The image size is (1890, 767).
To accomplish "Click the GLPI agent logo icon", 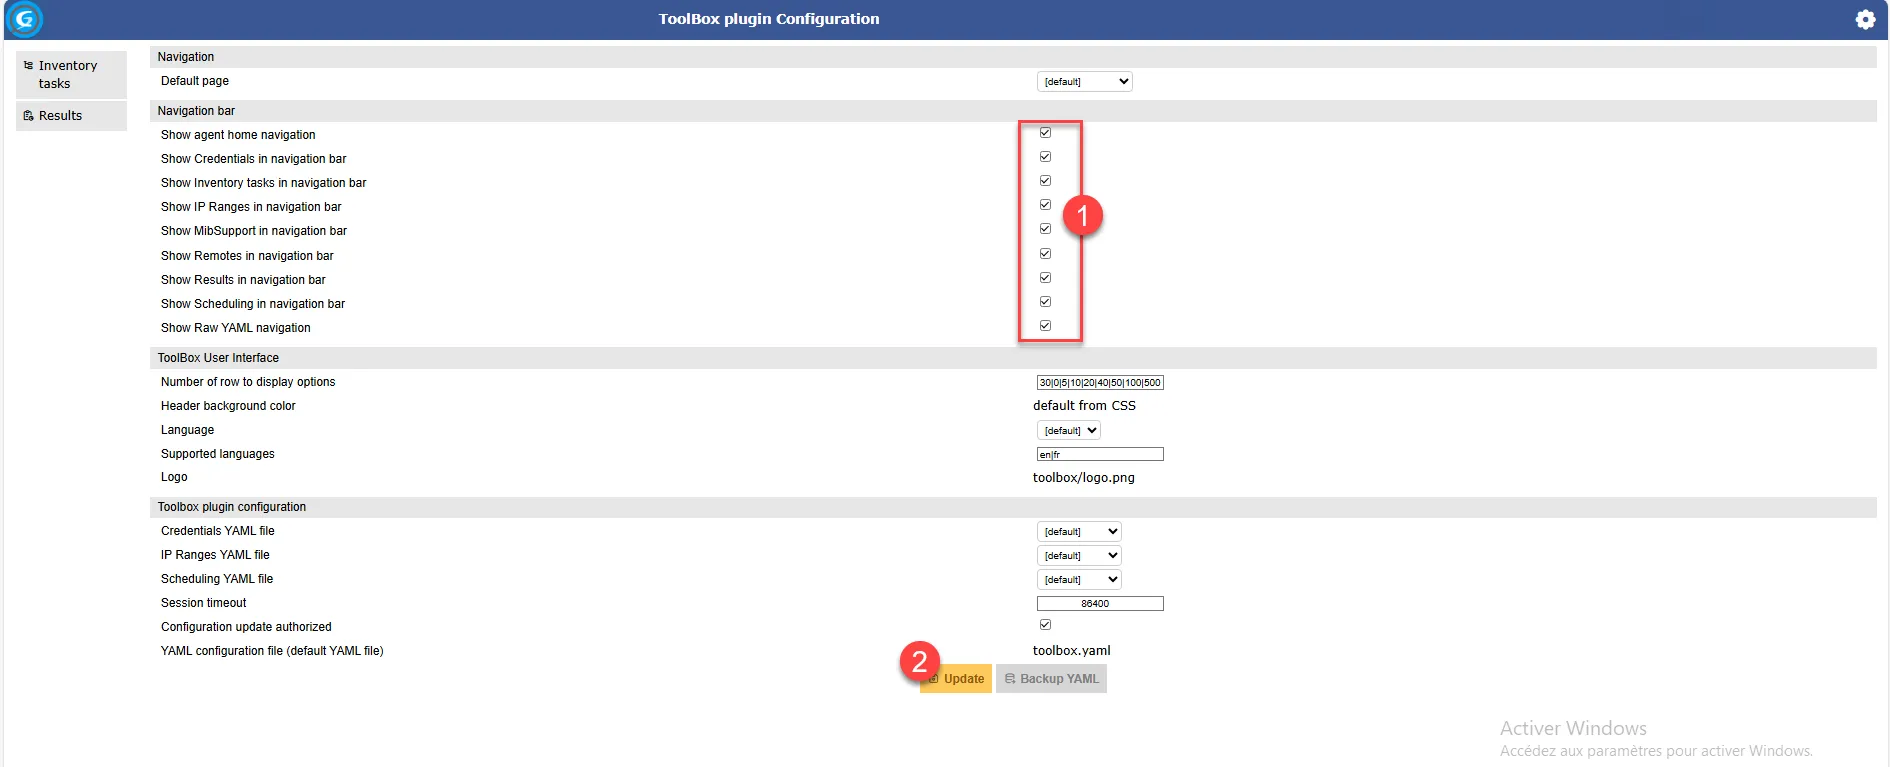I will (24, 19).
